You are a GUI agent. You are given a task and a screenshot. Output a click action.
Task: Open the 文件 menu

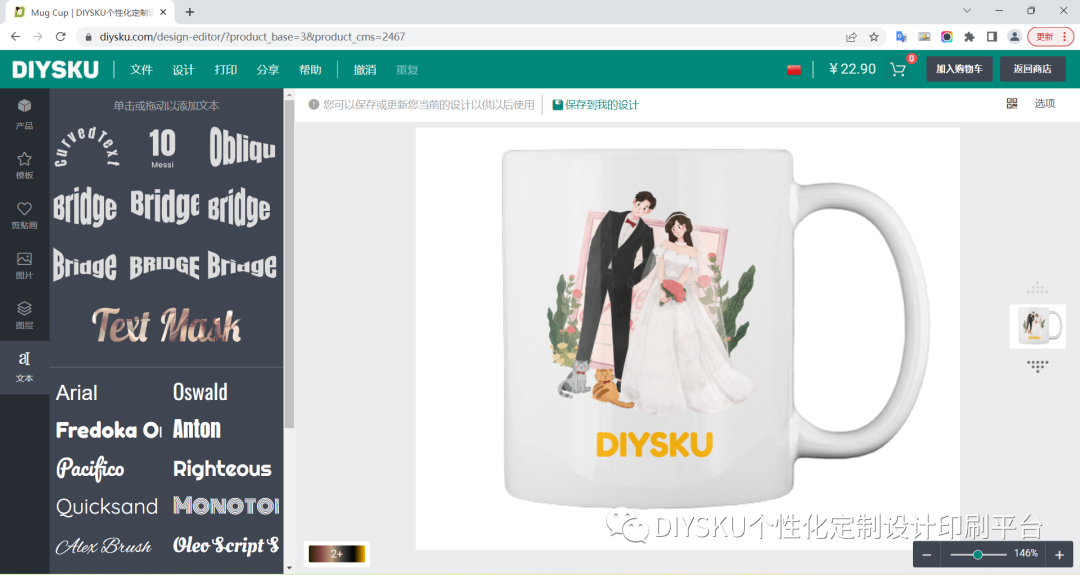point(141,70)
